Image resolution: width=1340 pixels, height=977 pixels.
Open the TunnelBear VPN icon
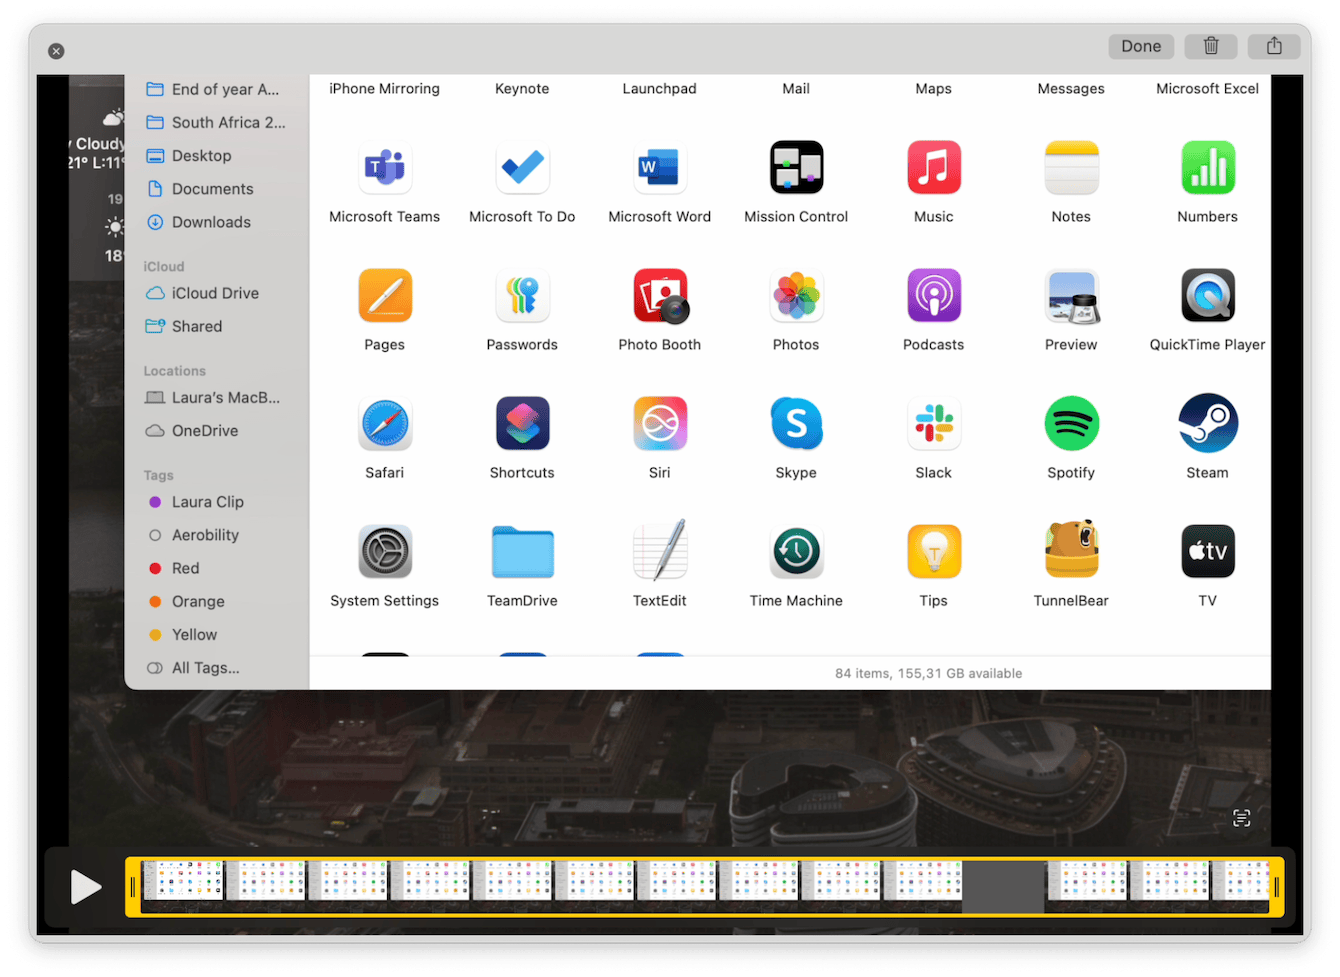1071,551
